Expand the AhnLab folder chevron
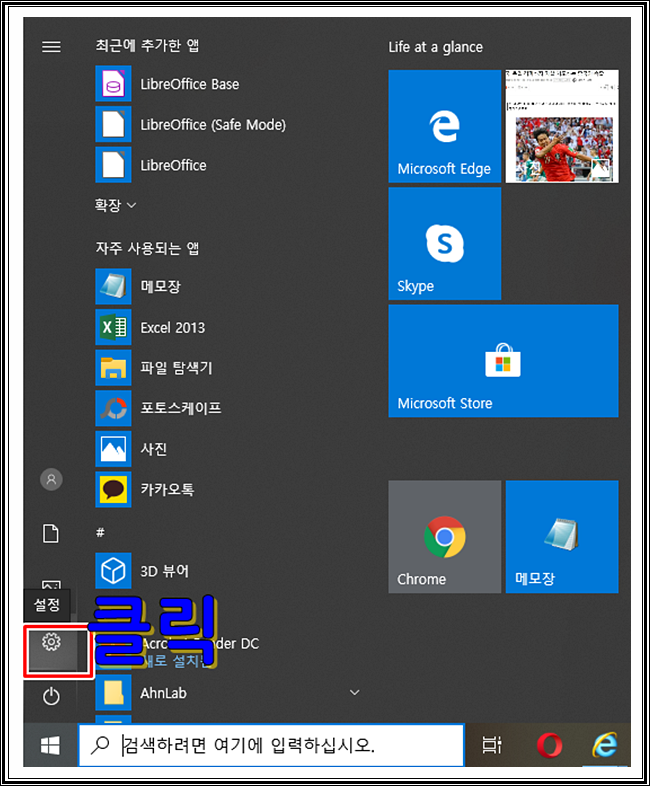 tap(354, 692)
